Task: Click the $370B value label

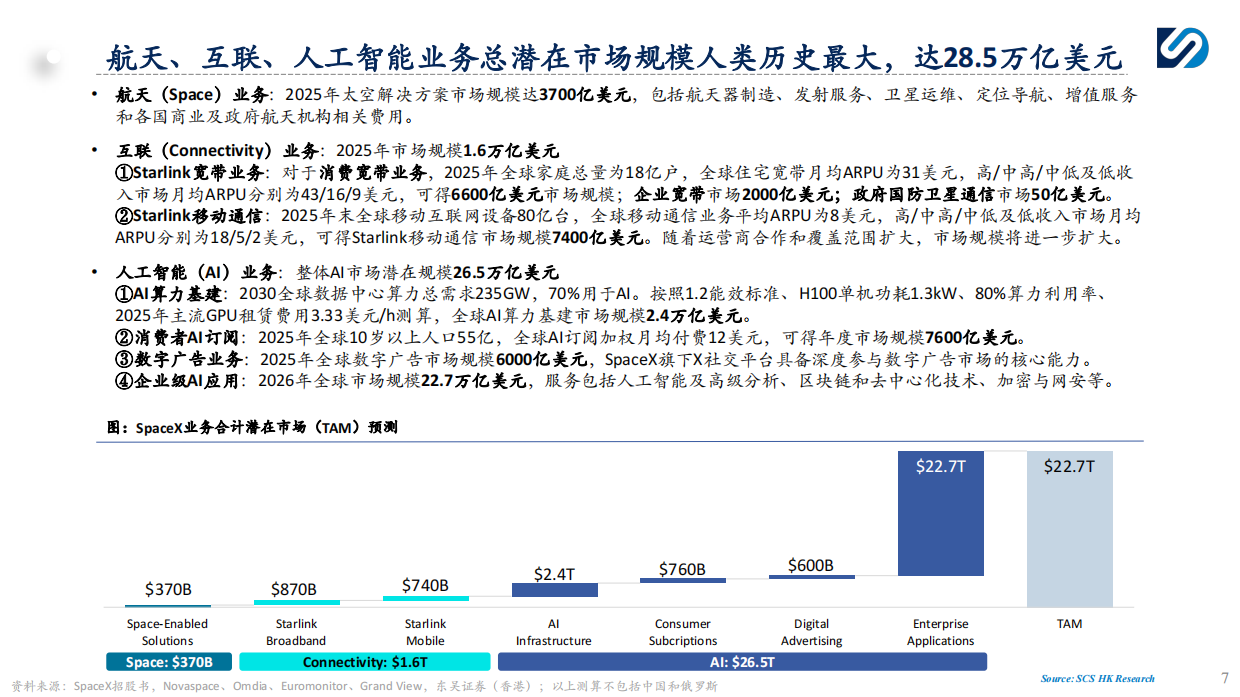Action: tap(168, 590)
